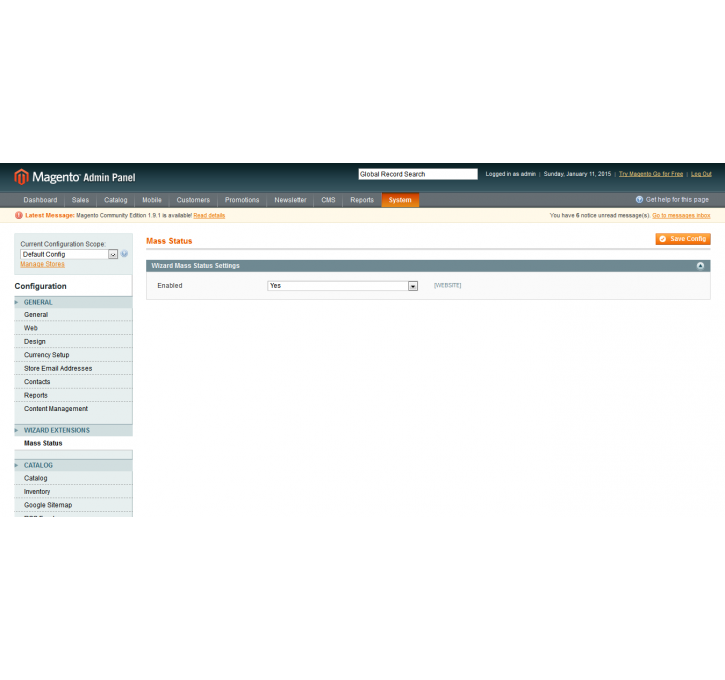The image size is (725, 680).
Task: Click the Mass Status page heading
Action: (169, 241)
